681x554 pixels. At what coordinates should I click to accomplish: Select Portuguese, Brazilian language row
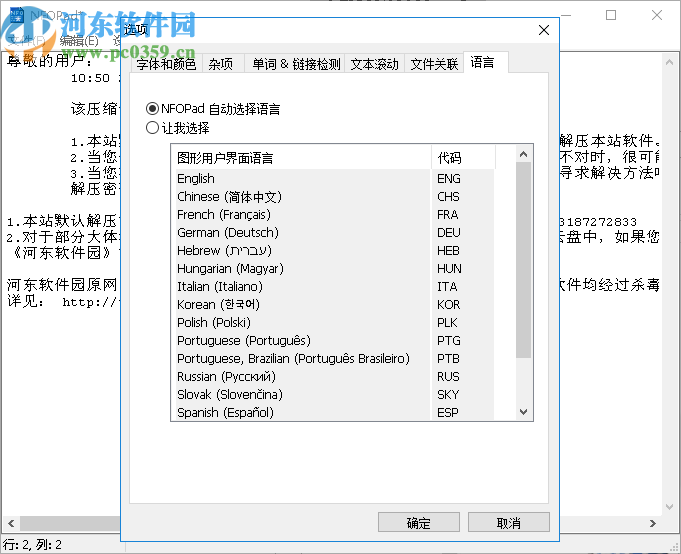301,359
